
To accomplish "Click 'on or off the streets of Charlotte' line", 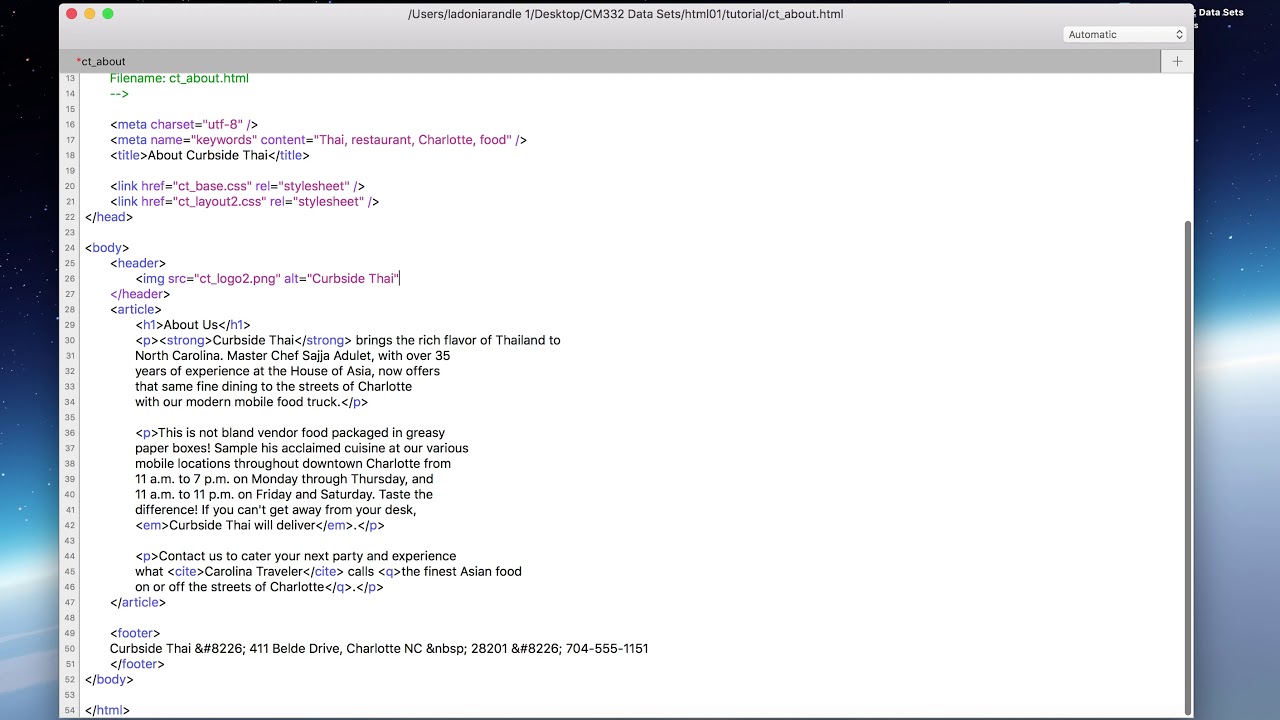I will pyautogui.click(x=260, y=587).
